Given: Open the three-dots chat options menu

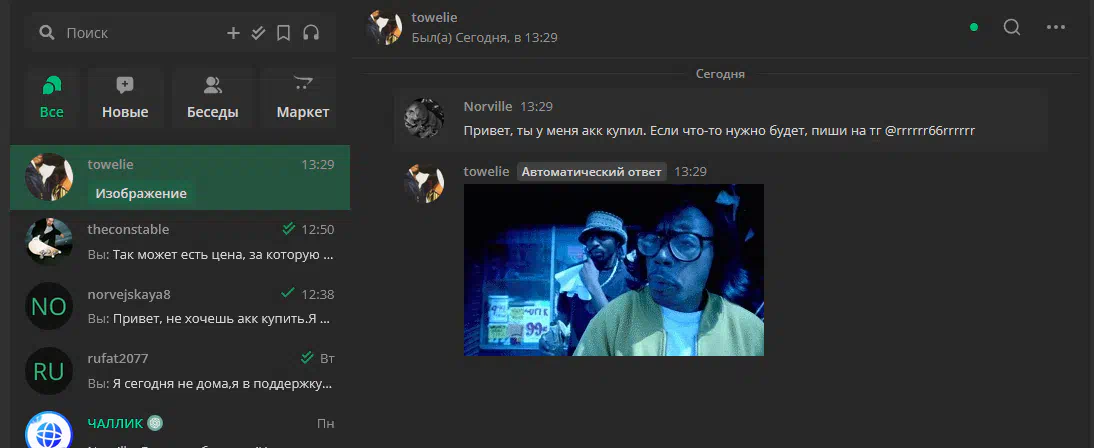Looking at the screenshot, I should [x=1056, y=27].
